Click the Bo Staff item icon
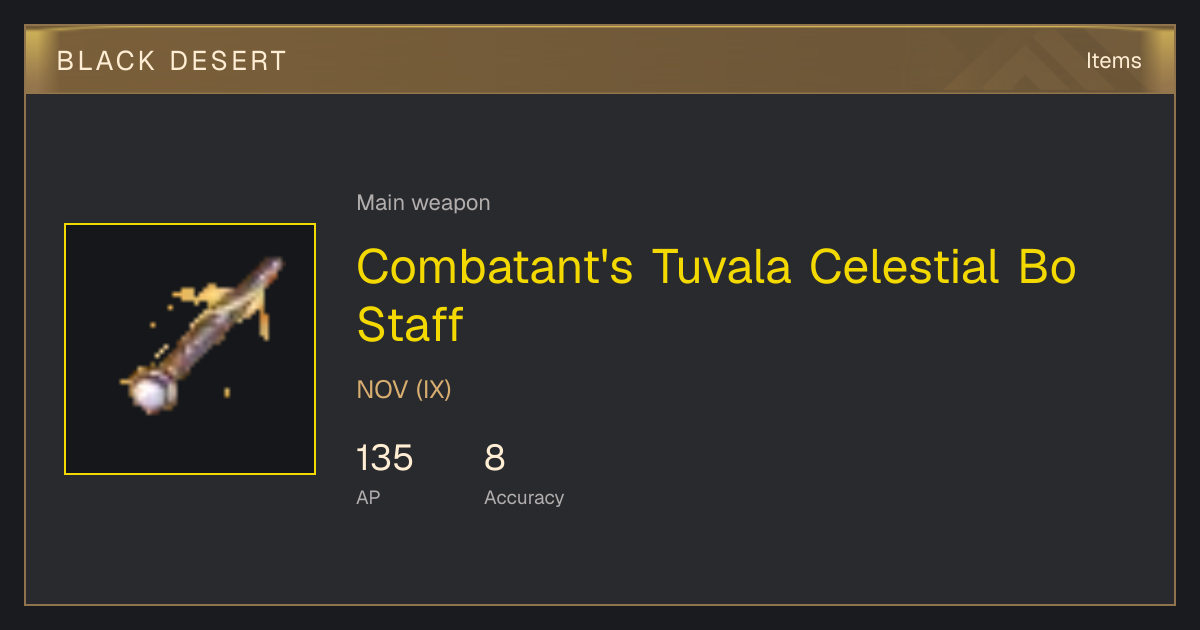 pos(190,349)
